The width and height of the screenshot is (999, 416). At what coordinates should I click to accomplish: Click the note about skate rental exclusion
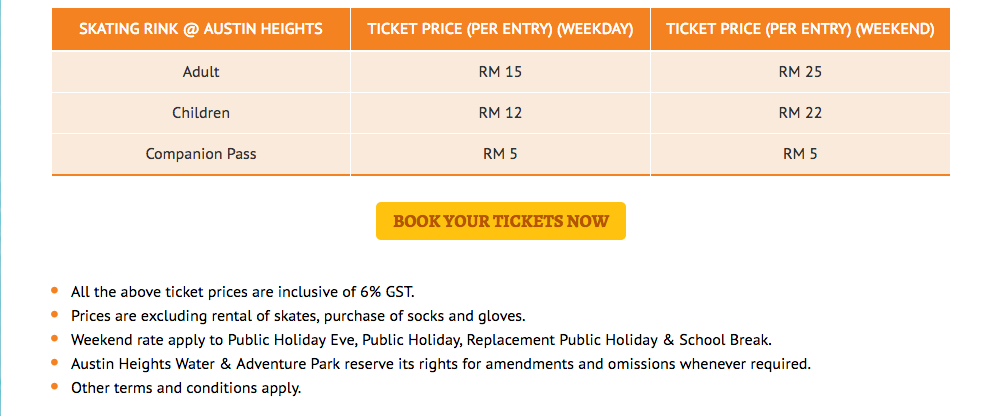coord(298,315)
